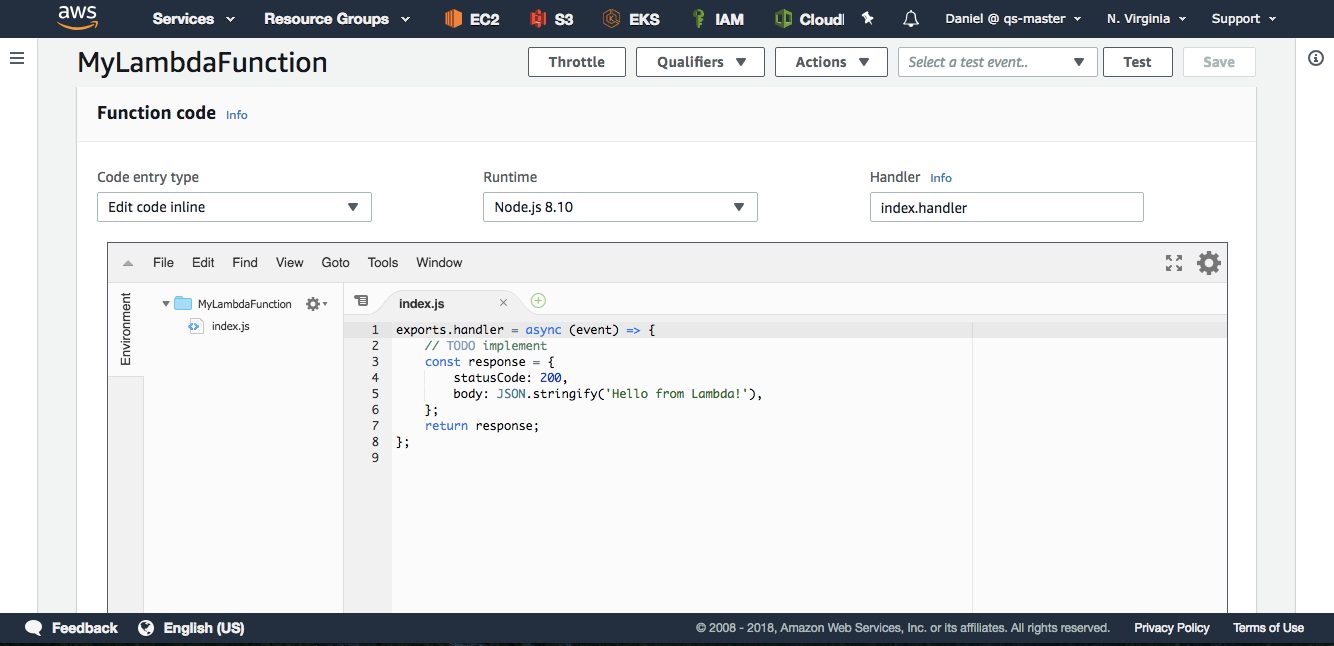Open the EKS service shortcut icon

tap(612, 18)
